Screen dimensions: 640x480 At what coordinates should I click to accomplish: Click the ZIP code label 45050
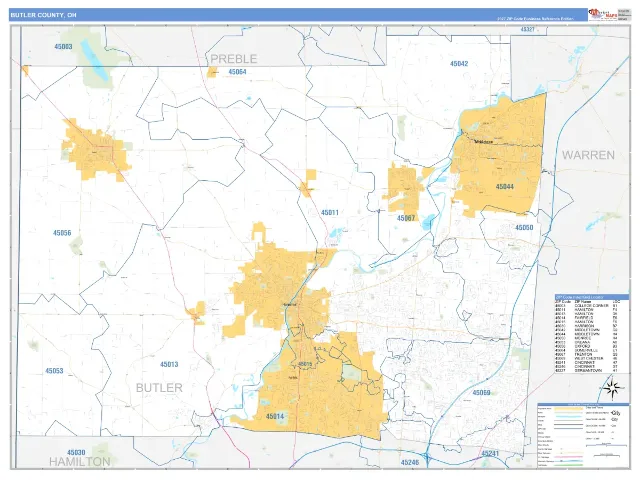click(524, 227)
